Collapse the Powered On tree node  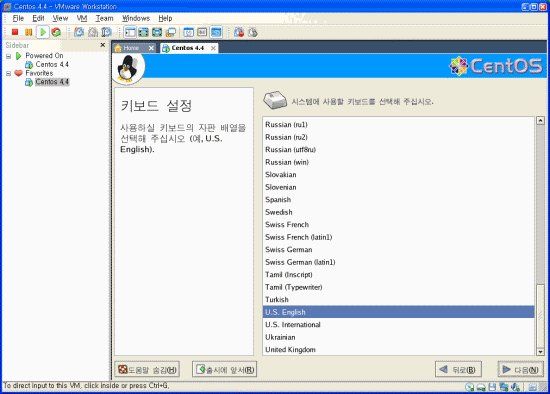tap(8, 56)
